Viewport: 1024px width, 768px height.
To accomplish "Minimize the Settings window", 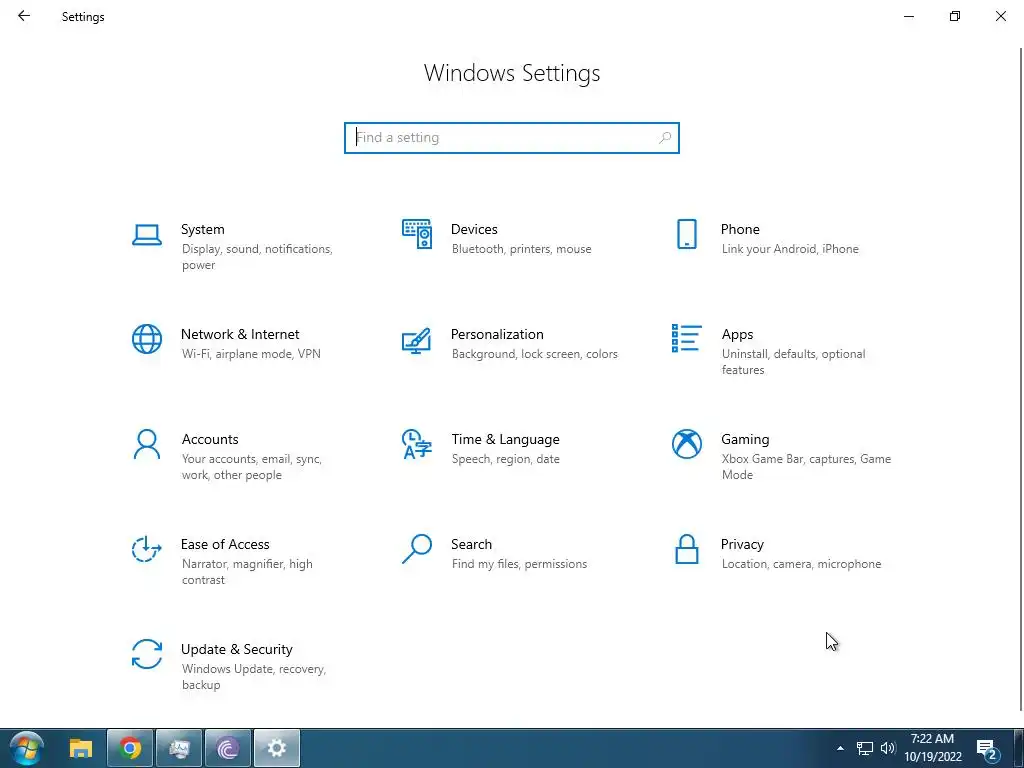I will (909, 16).
